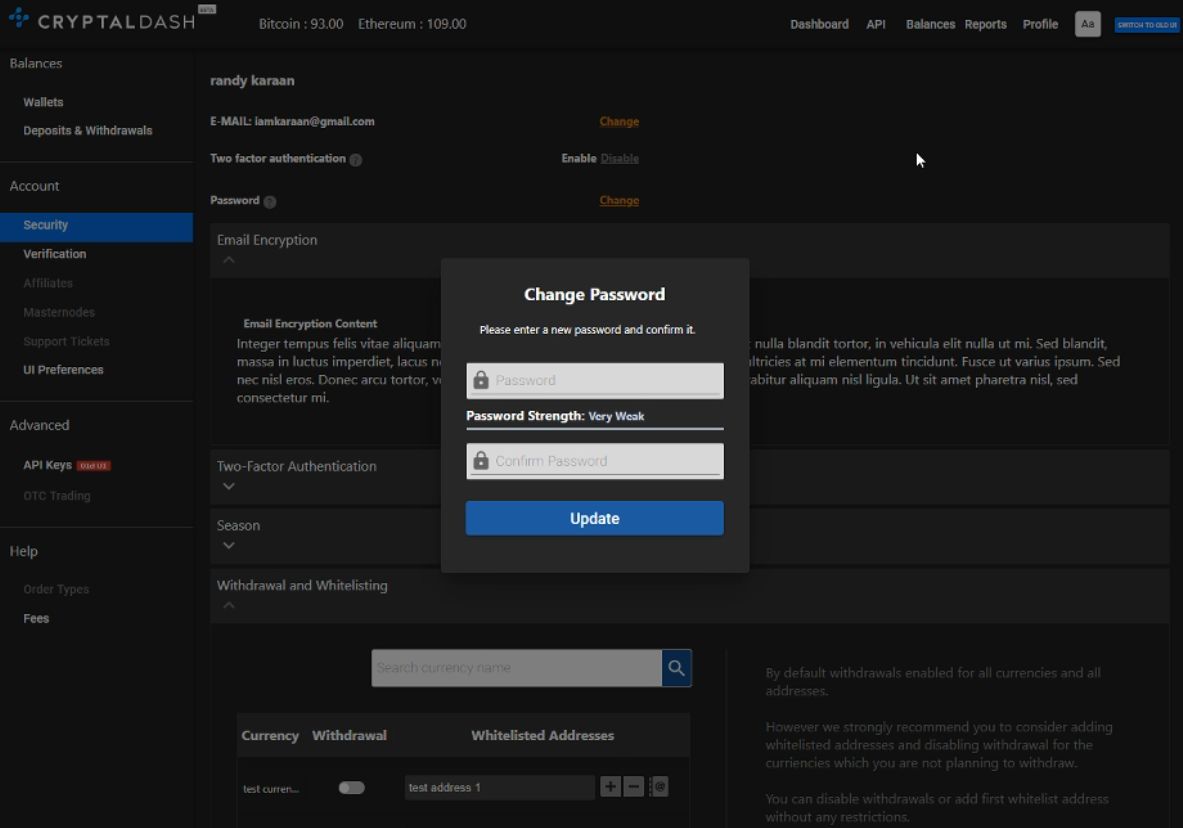
Task: Add a whitelisted address with plus icon
Action: click(x=610, y=787)
